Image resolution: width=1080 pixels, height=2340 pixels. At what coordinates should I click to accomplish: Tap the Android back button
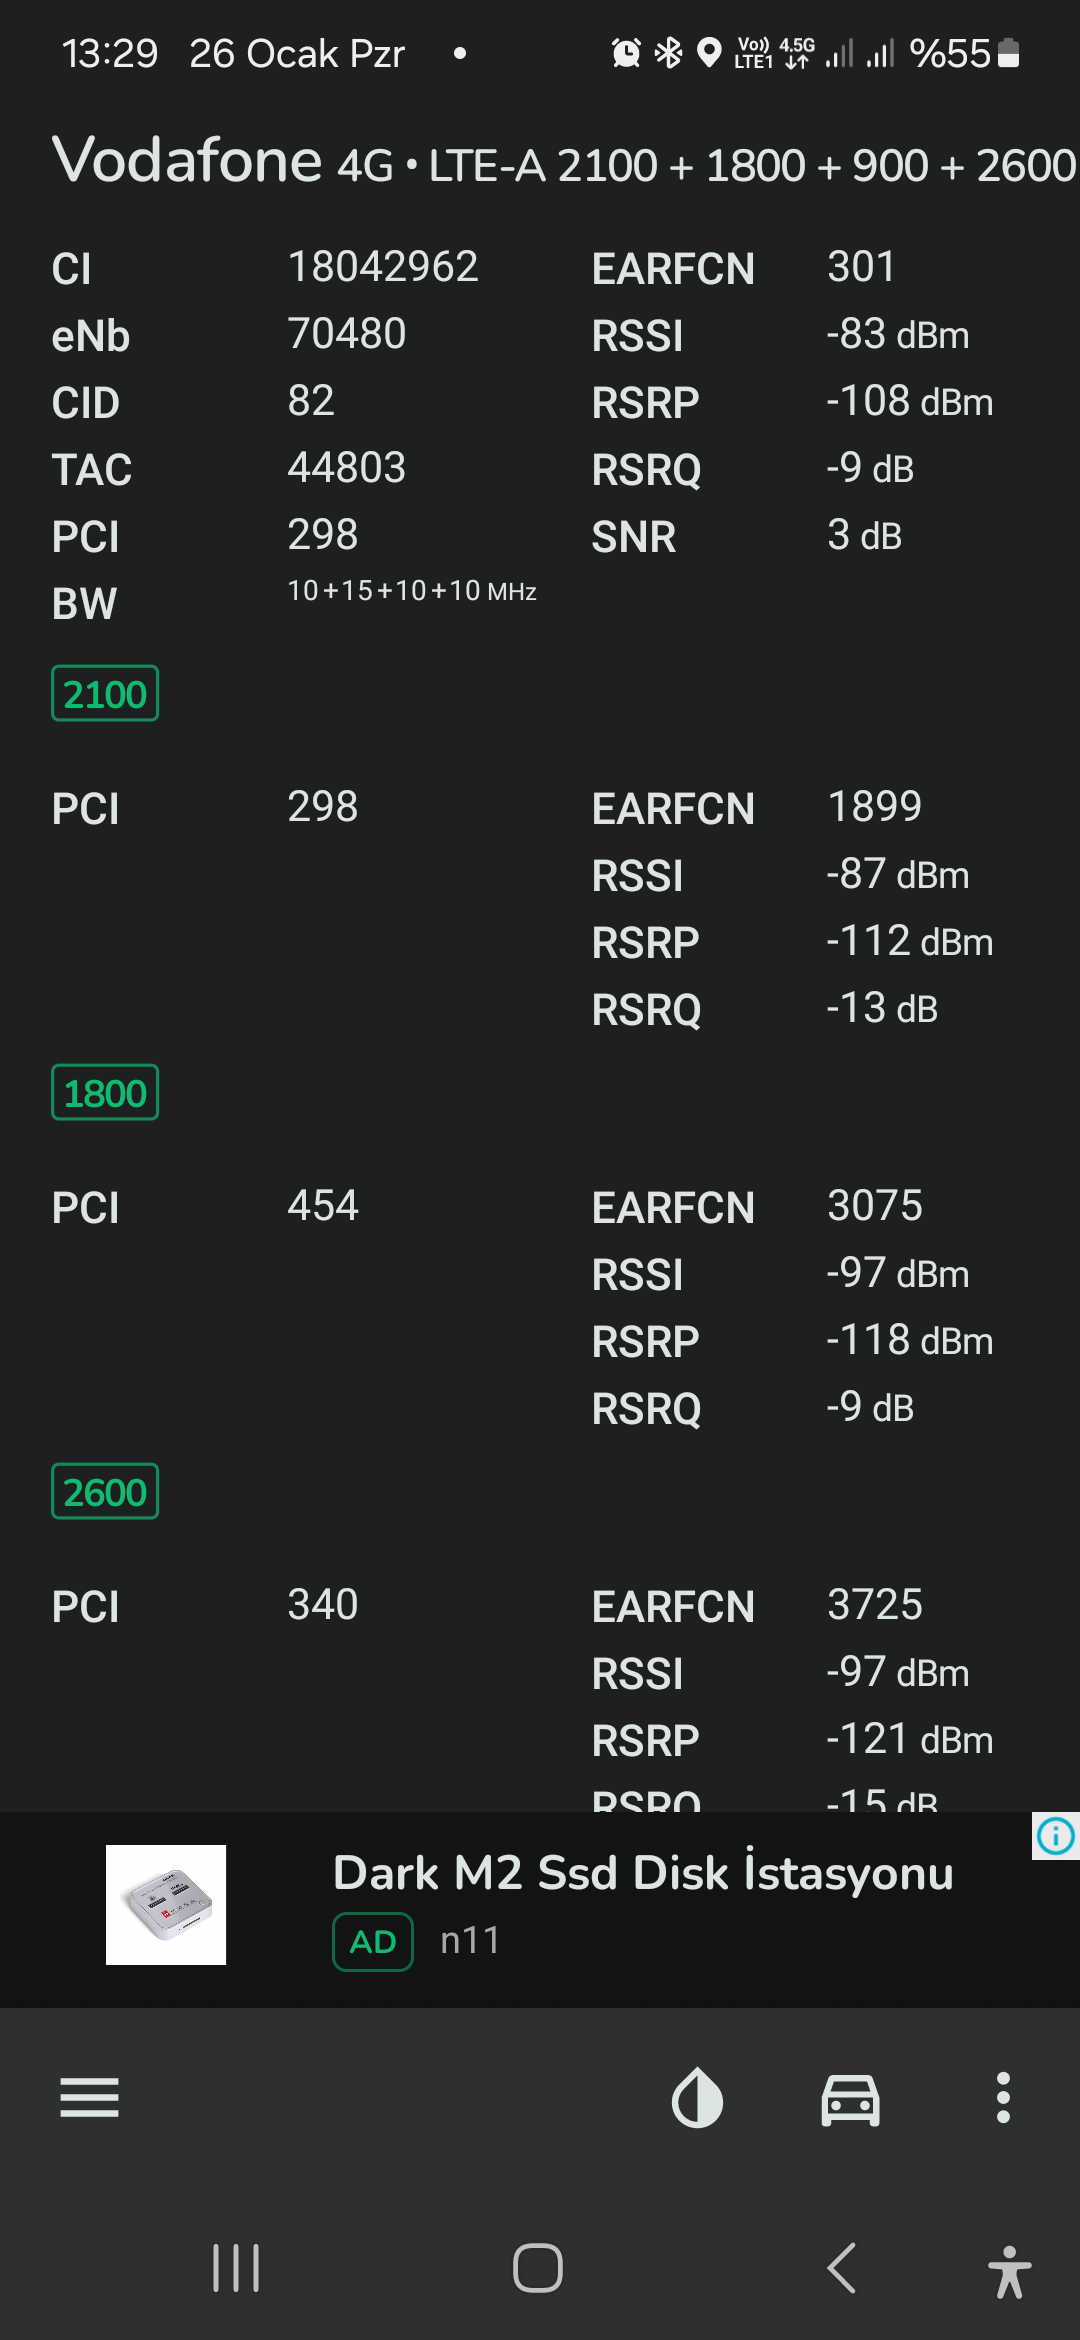click(x=842, y=2267)
